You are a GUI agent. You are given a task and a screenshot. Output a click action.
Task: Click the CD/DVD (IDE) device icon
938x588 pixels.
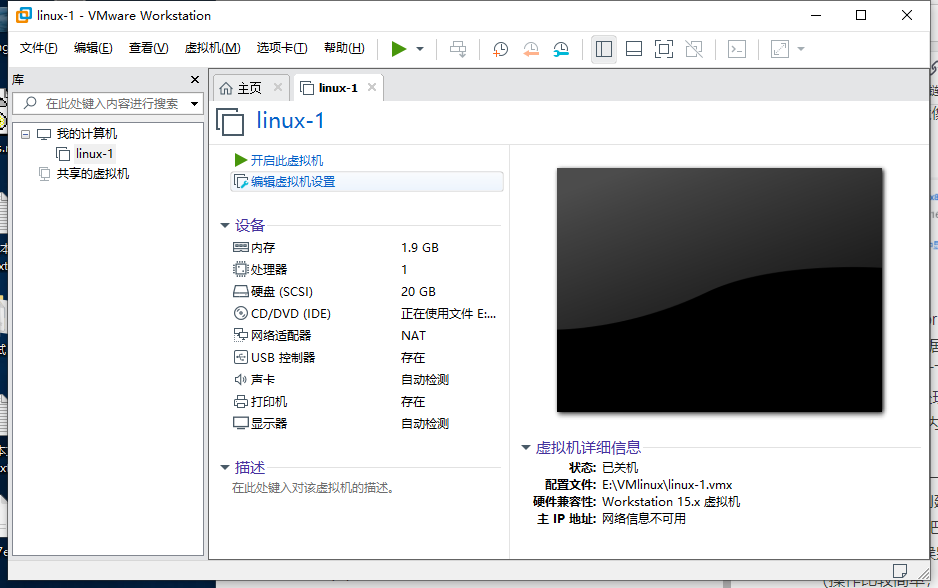pos(240,313)
